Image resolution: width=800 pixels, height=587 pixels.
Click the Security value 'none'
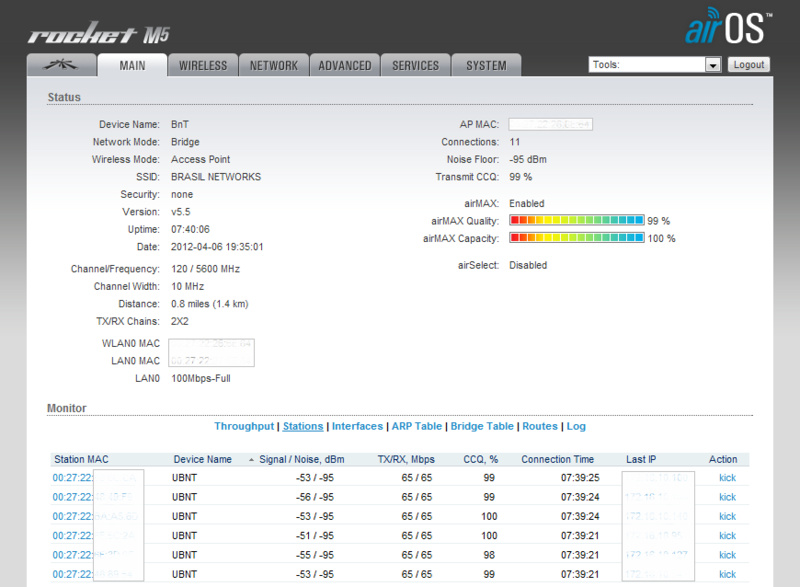(182, 194)
